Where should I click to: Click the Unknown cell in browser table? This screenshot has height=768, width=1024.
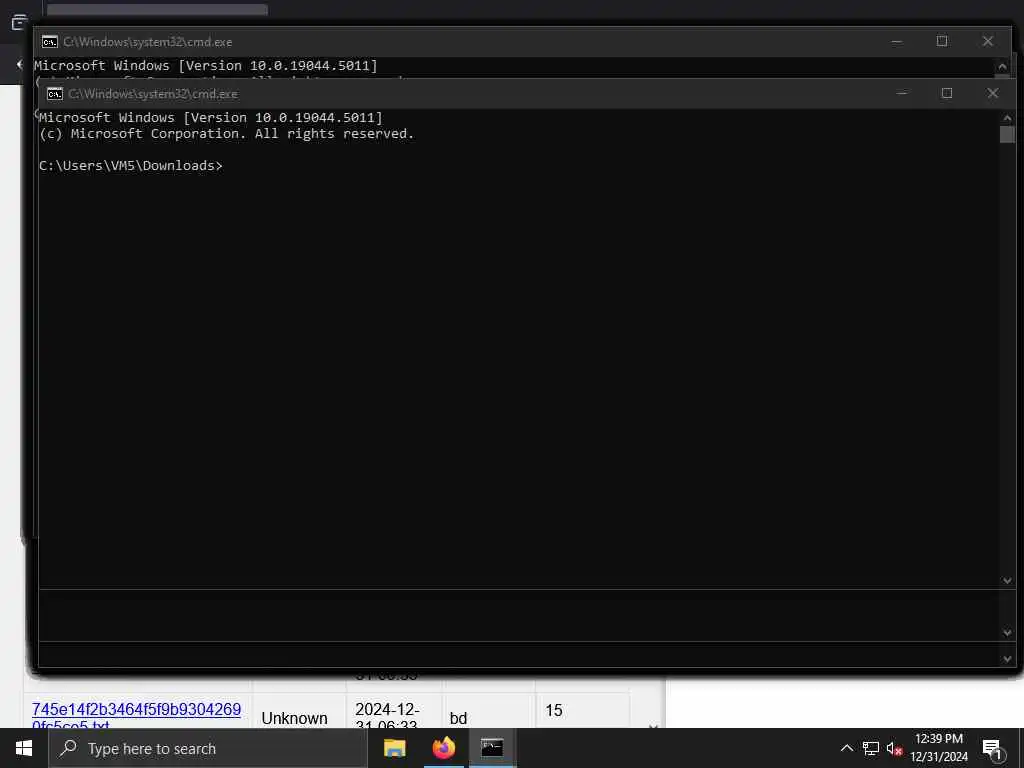click(295, 718)
